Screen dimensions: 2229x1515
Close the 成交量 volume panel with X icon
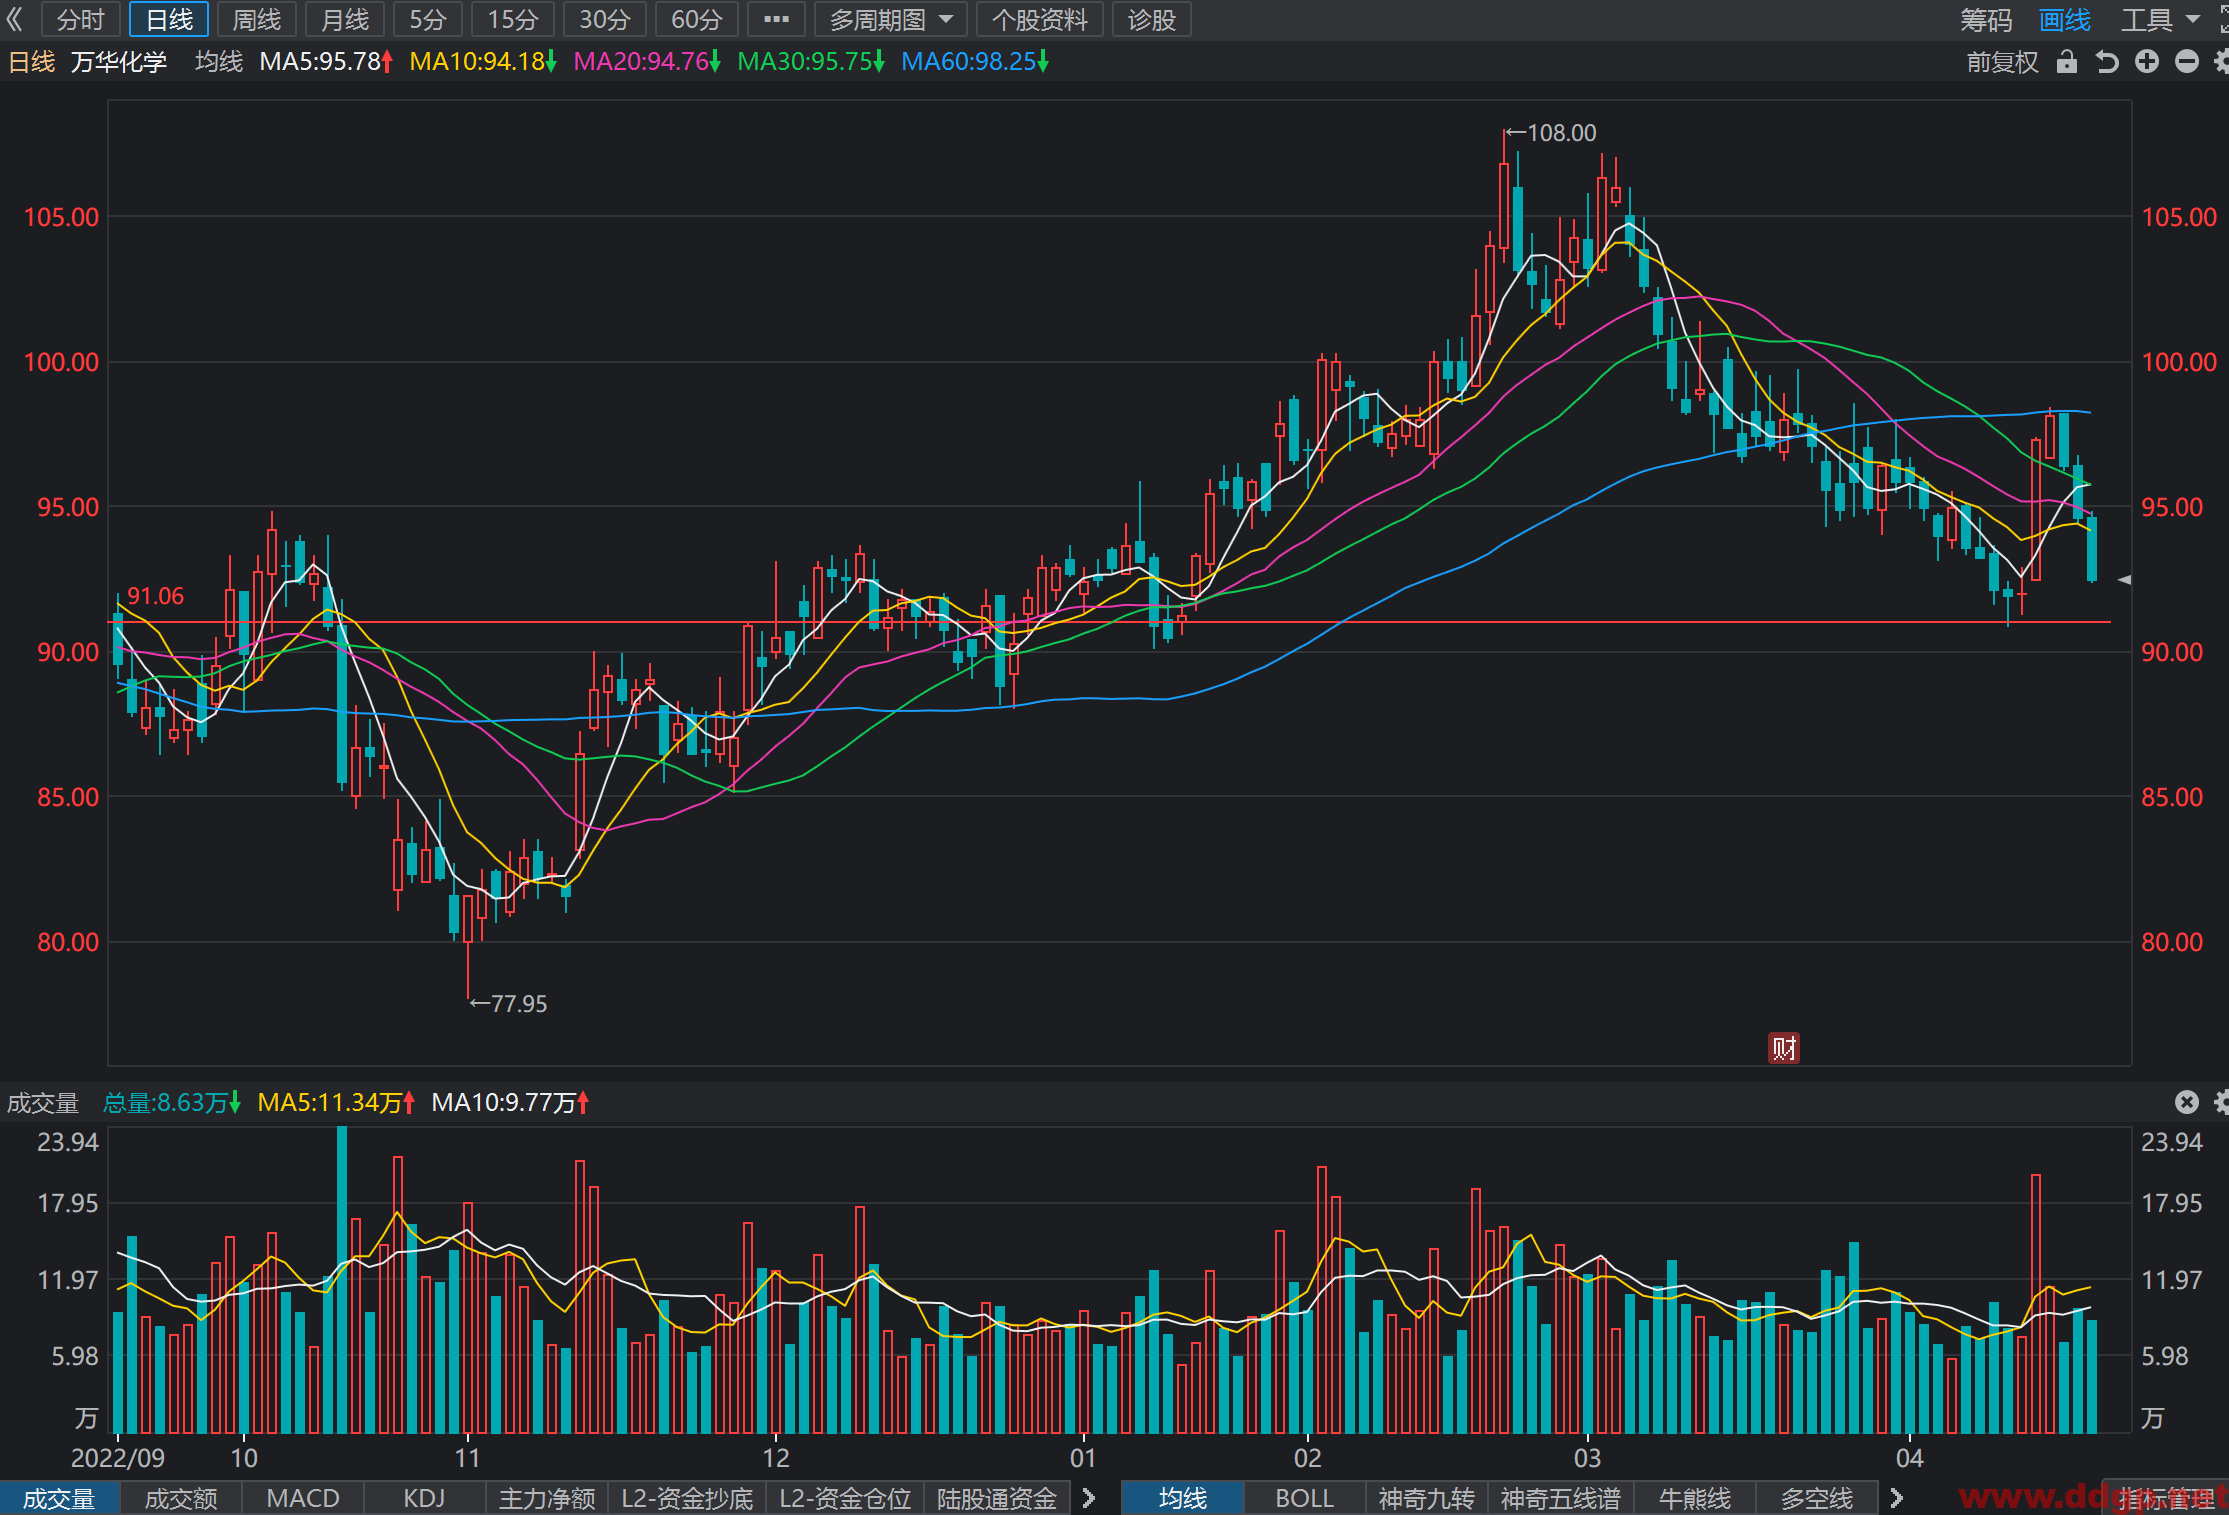click(x=2187, y=1102)
